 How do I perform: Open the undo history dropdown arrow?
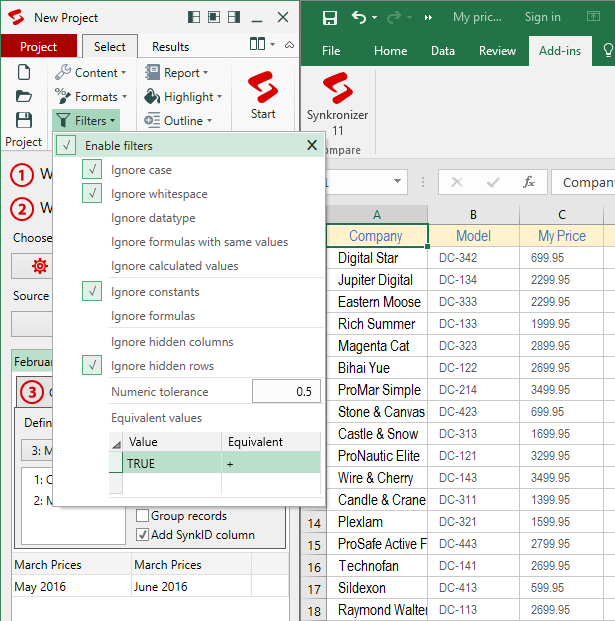pyautogui.click(x=374, y=18)
